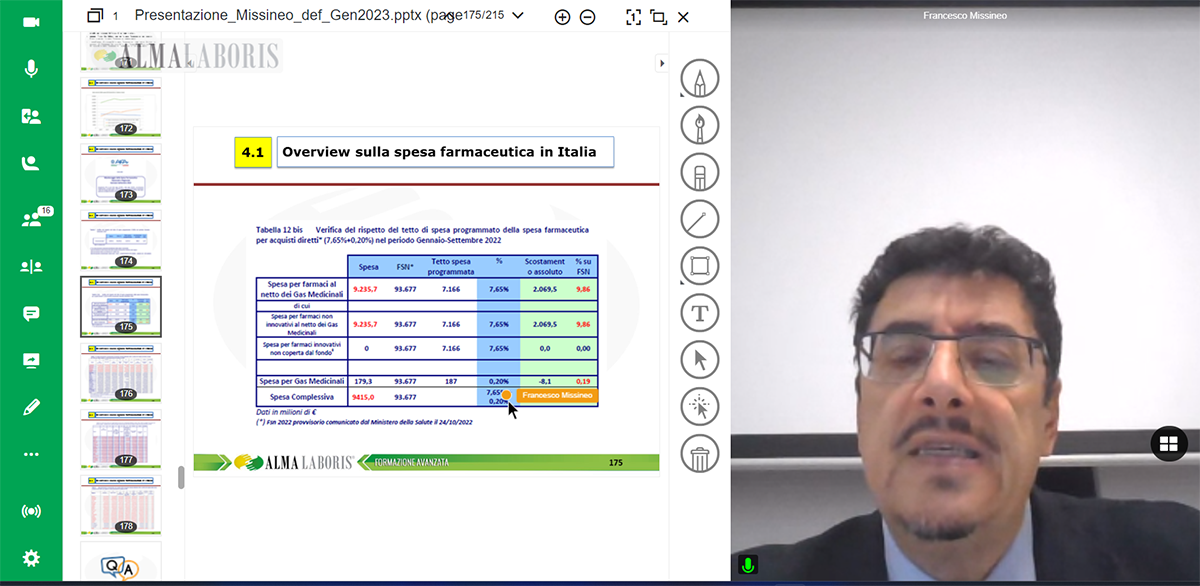This screenshot has width=1200, height=586.
Task: Click the slide title 'Overview sulla spesa farmaceutica in Italia'
Action: (439, 152)
